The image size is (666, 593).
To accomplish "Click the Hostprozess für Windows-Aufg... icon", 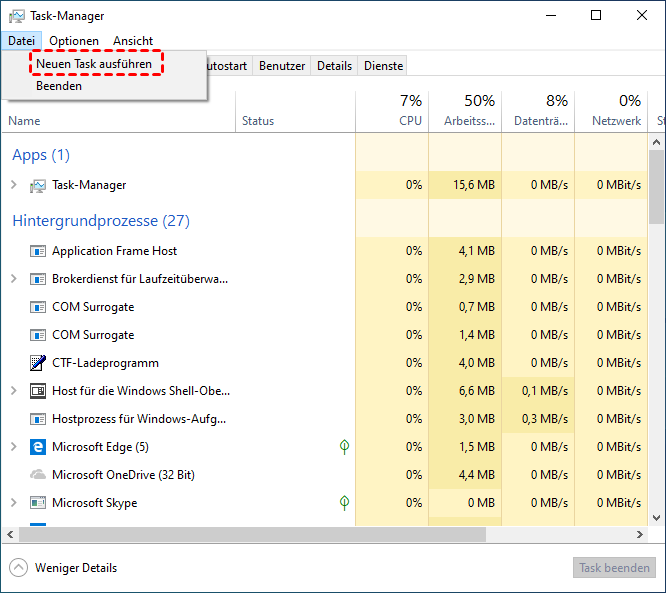I will tap(37, 419).
